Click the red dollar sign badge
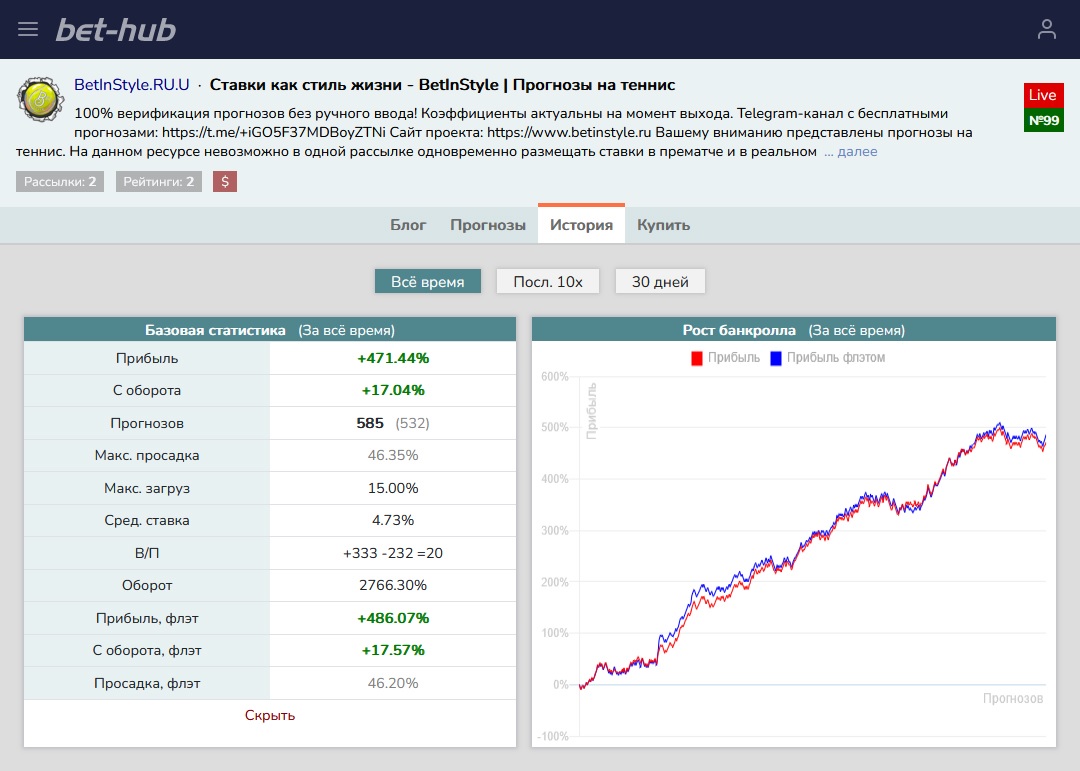Viewport: 1080px width, 771px height. point(225,181)
